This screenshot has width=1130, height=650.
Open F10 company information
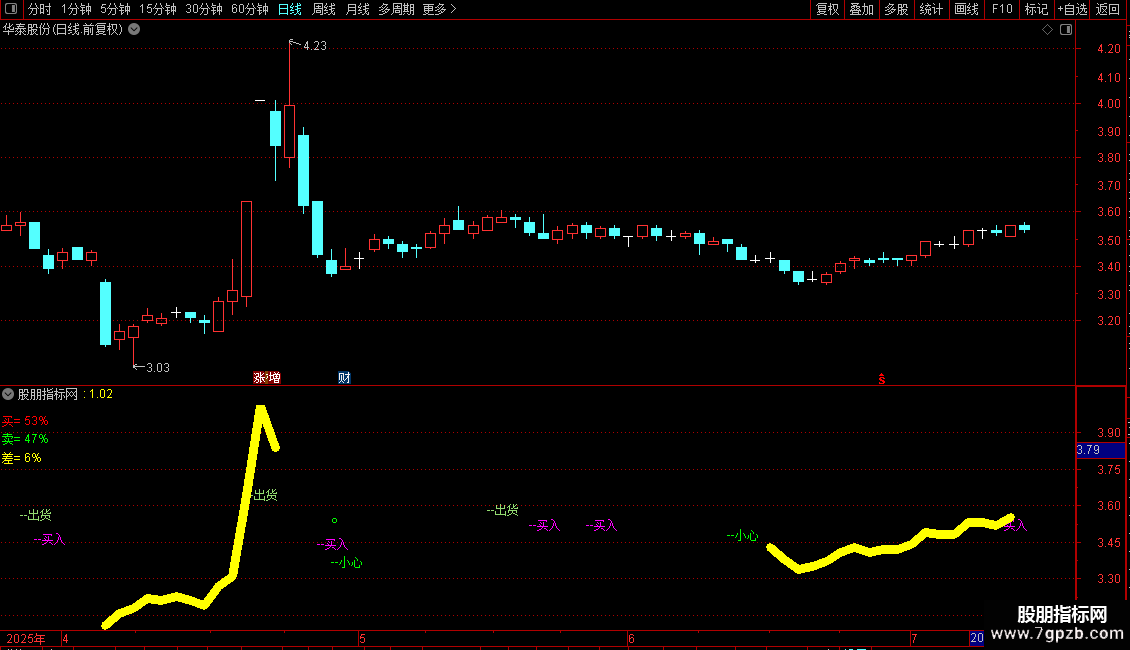[x=1002, y=9]
